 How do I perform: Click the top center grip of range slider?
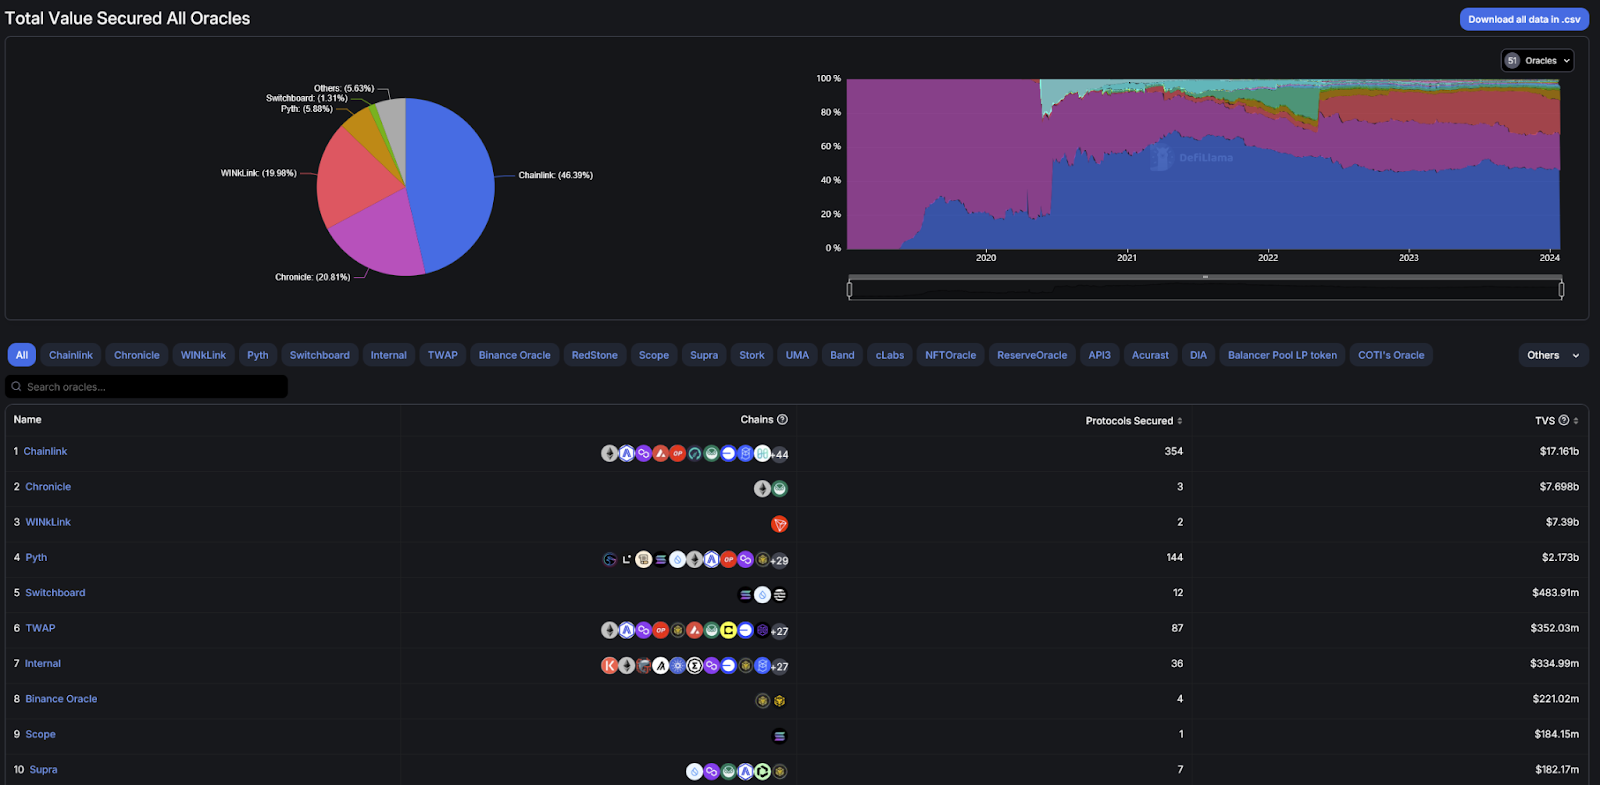point(1205,277)
